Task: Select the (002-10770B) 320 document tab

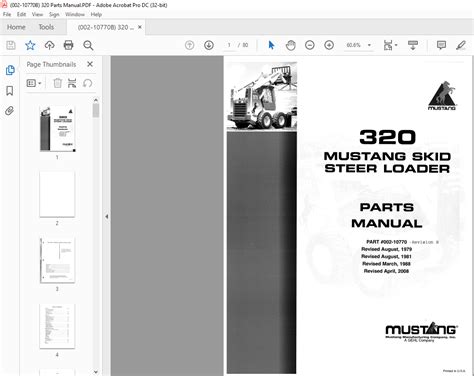Action: click(x=106, y=27)
